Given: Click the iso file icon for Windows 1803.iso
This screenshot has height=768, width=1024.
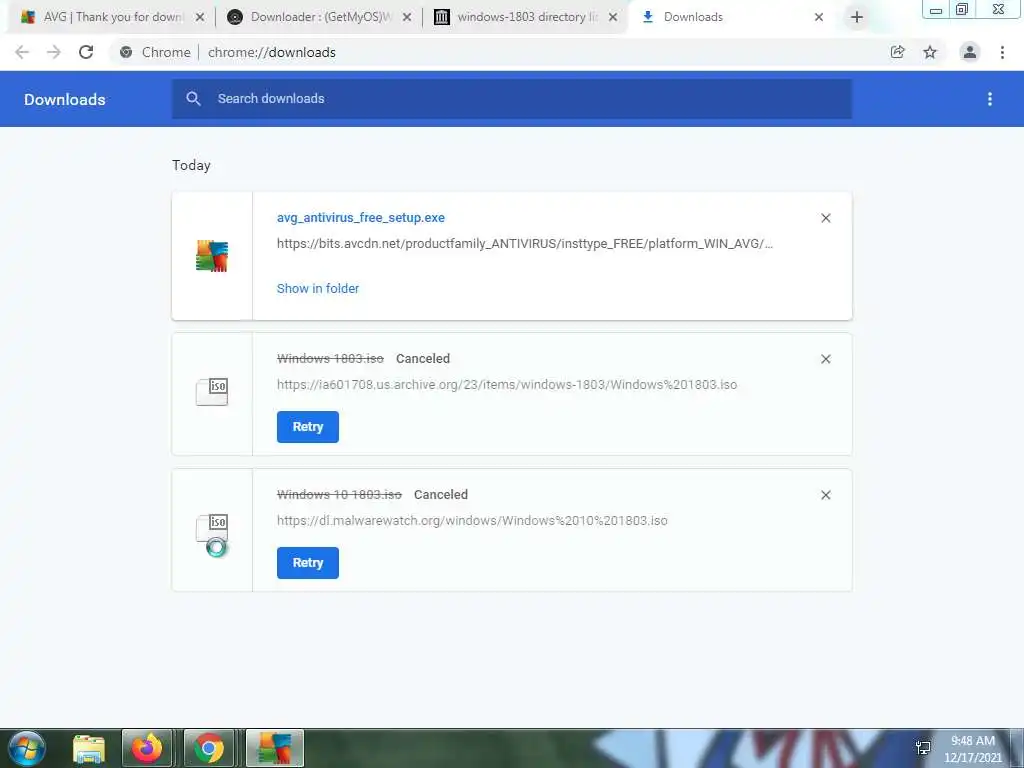Looking at the screenshot, I should (x=212, y=392).
